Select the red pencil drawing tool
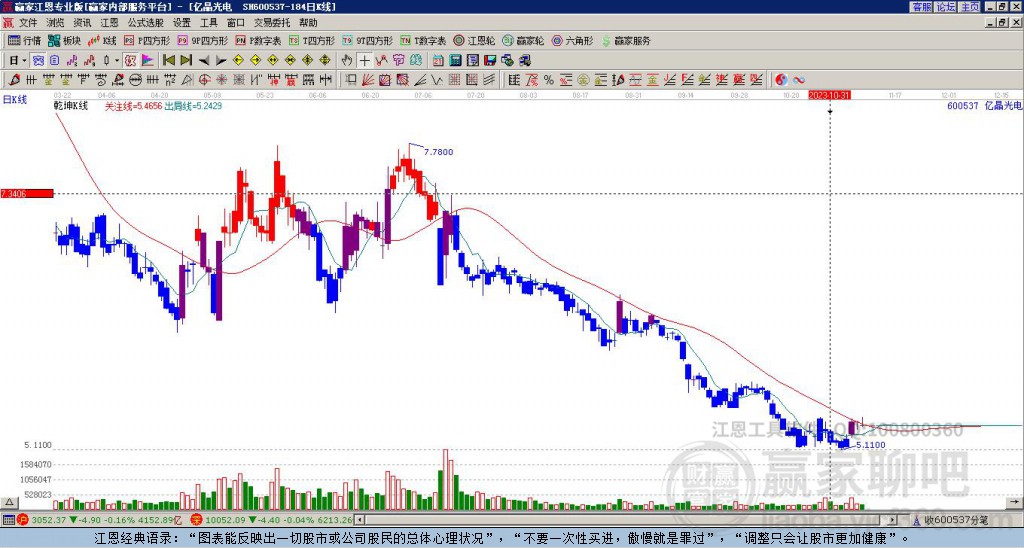This screenshot has width=1024, height=548. (14, 80)
